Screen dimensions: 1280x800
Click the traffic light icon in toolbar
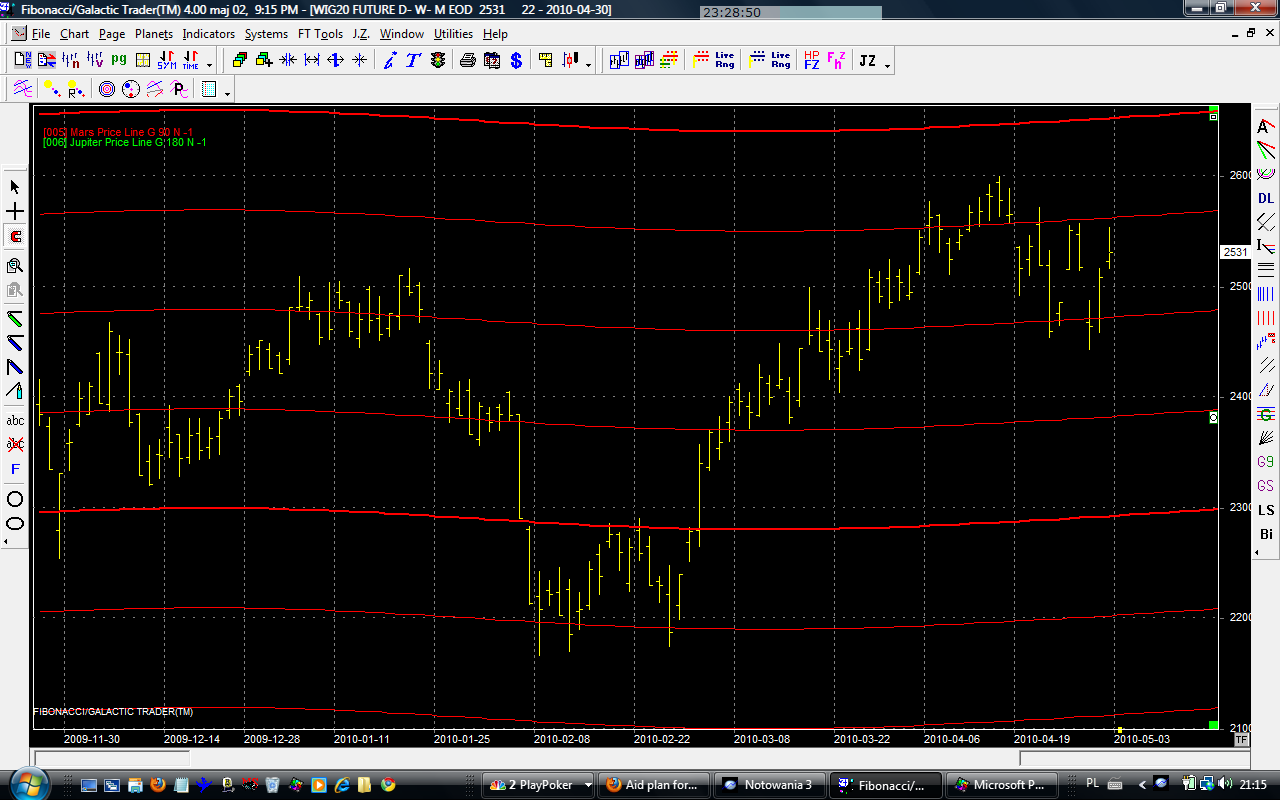coord(438,61)
